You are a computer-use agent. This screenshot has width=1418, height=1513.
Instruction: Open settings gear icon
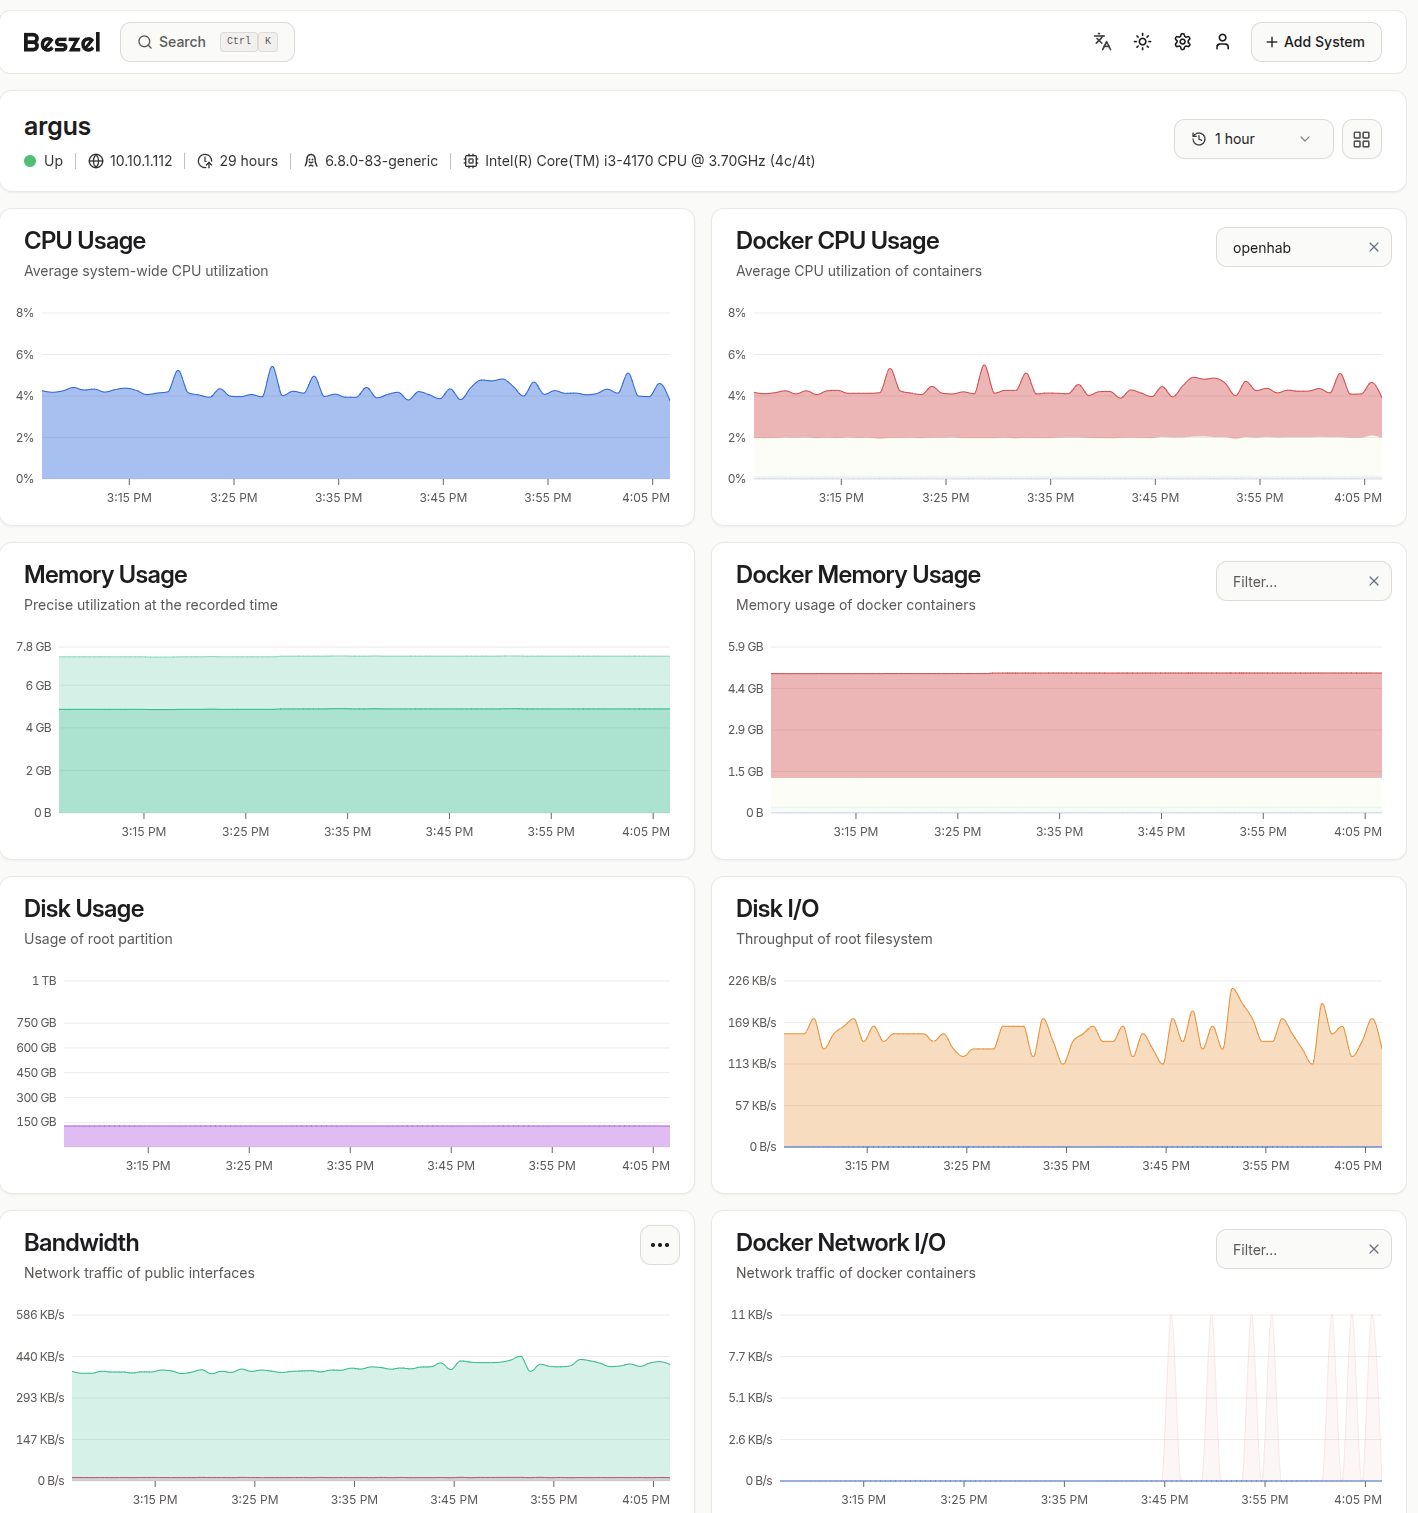point(1182,42)
